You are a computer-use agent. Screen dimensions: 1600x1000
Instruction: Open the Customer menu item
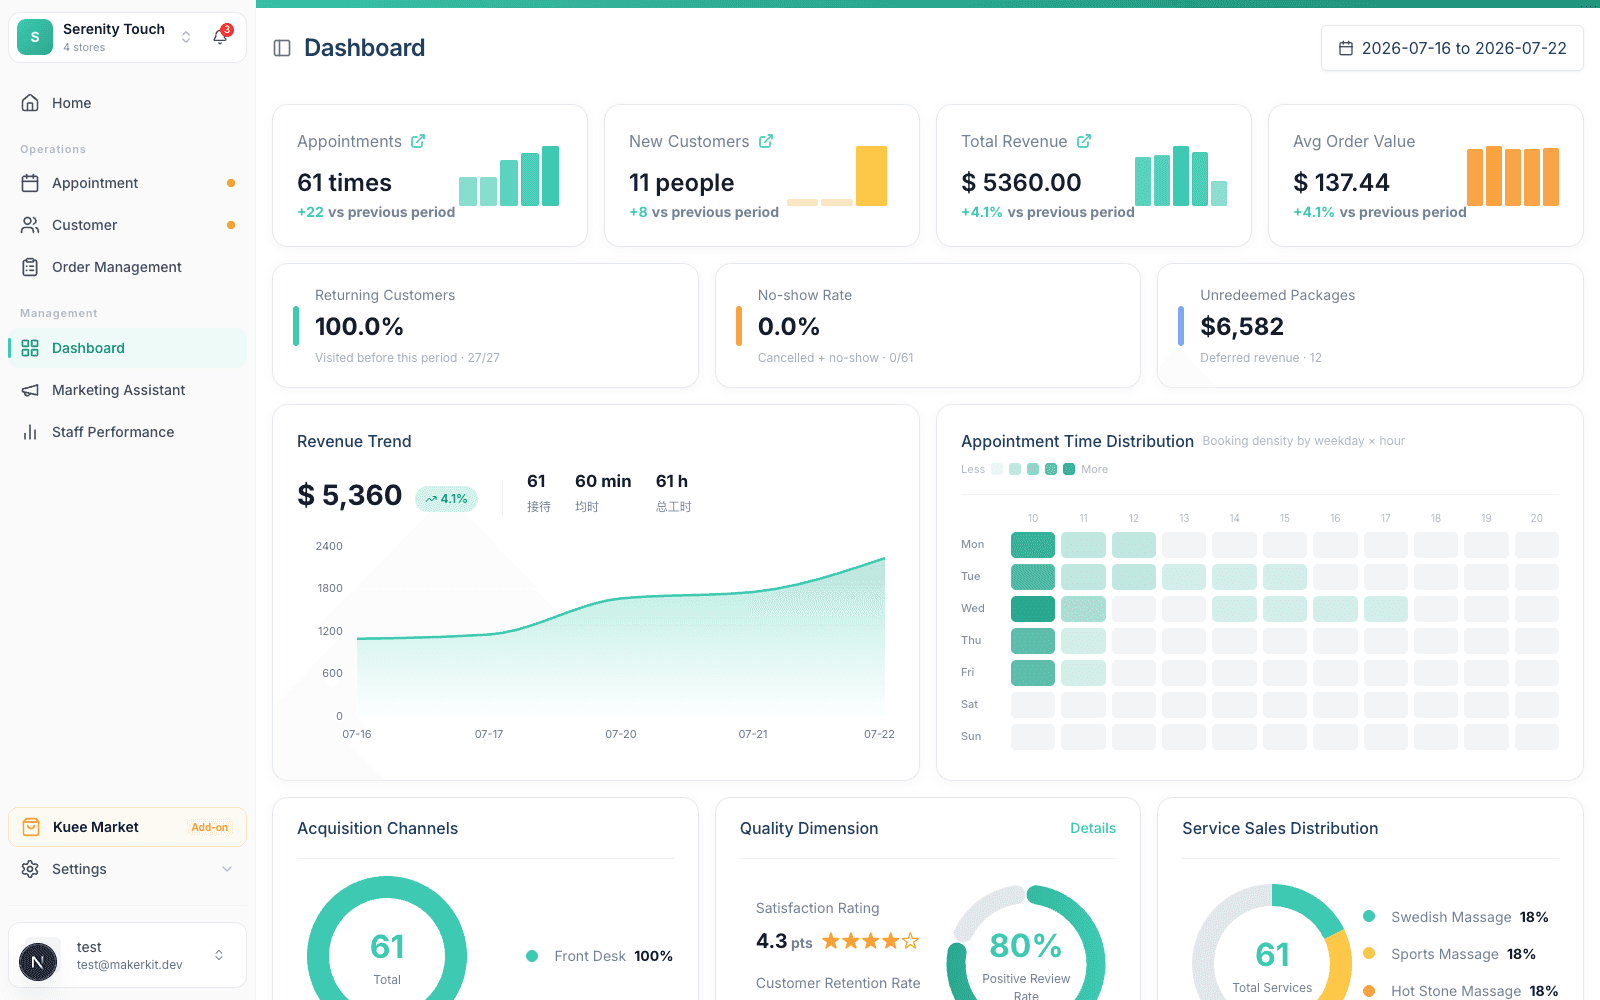[127, 225]
